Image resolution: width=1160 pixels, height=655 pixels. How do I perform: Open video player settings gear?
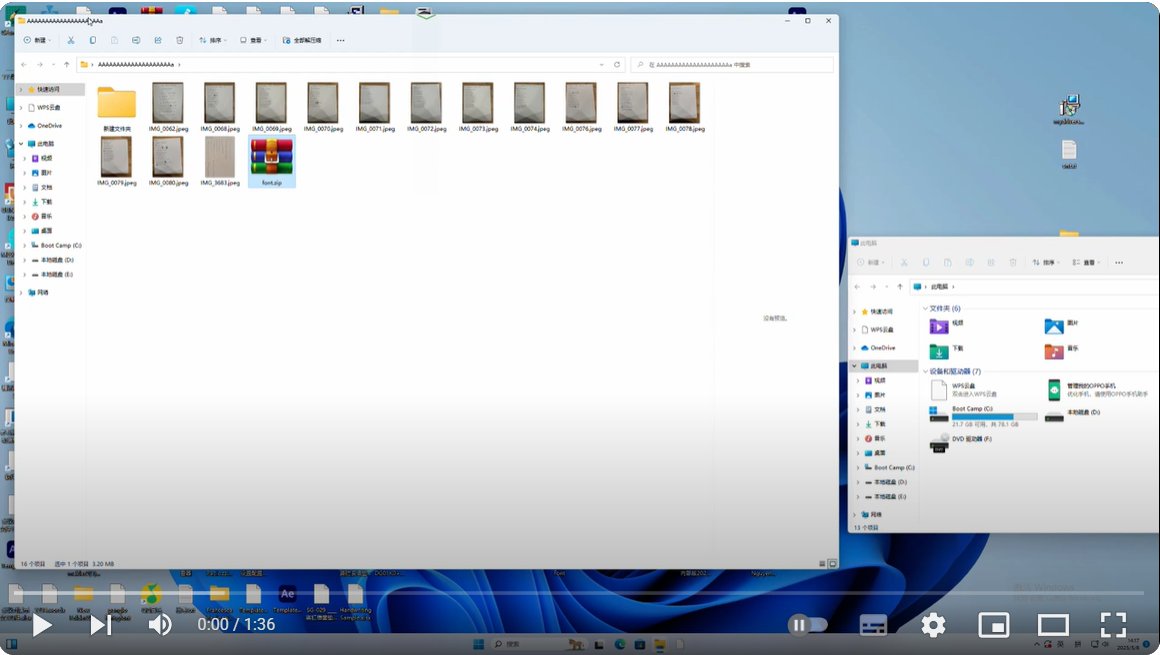click(933, 625)
